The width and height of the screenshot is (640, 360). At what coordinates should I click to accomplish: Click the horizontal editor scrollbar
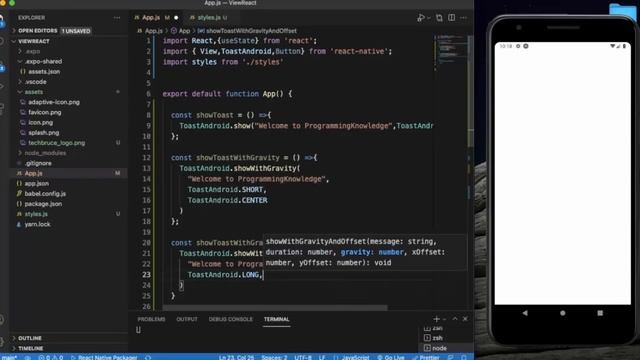(275, 308)
